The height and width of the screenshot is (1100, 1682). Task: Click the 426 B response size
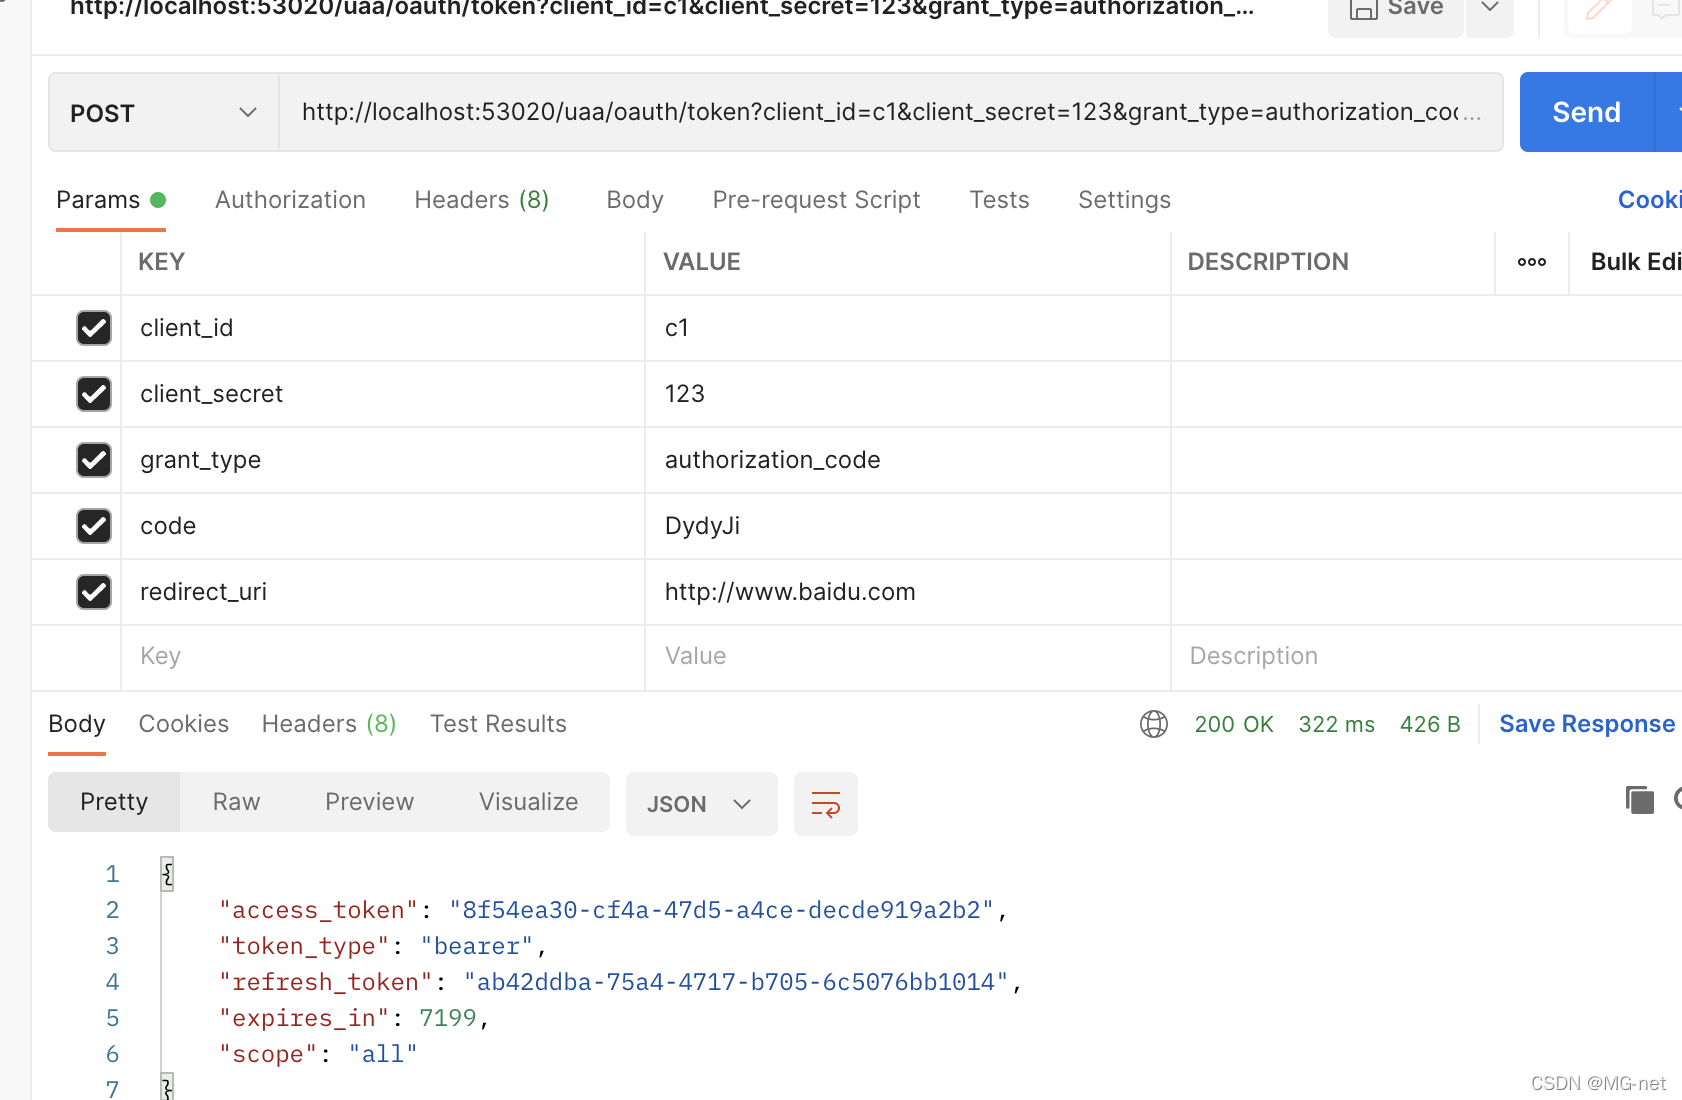coord(1430,724)
